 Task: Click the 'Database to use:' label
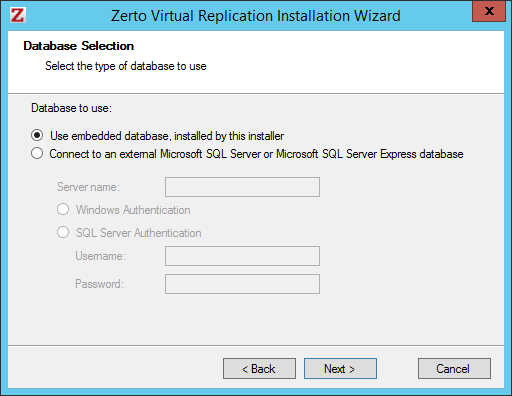point(71,108)
